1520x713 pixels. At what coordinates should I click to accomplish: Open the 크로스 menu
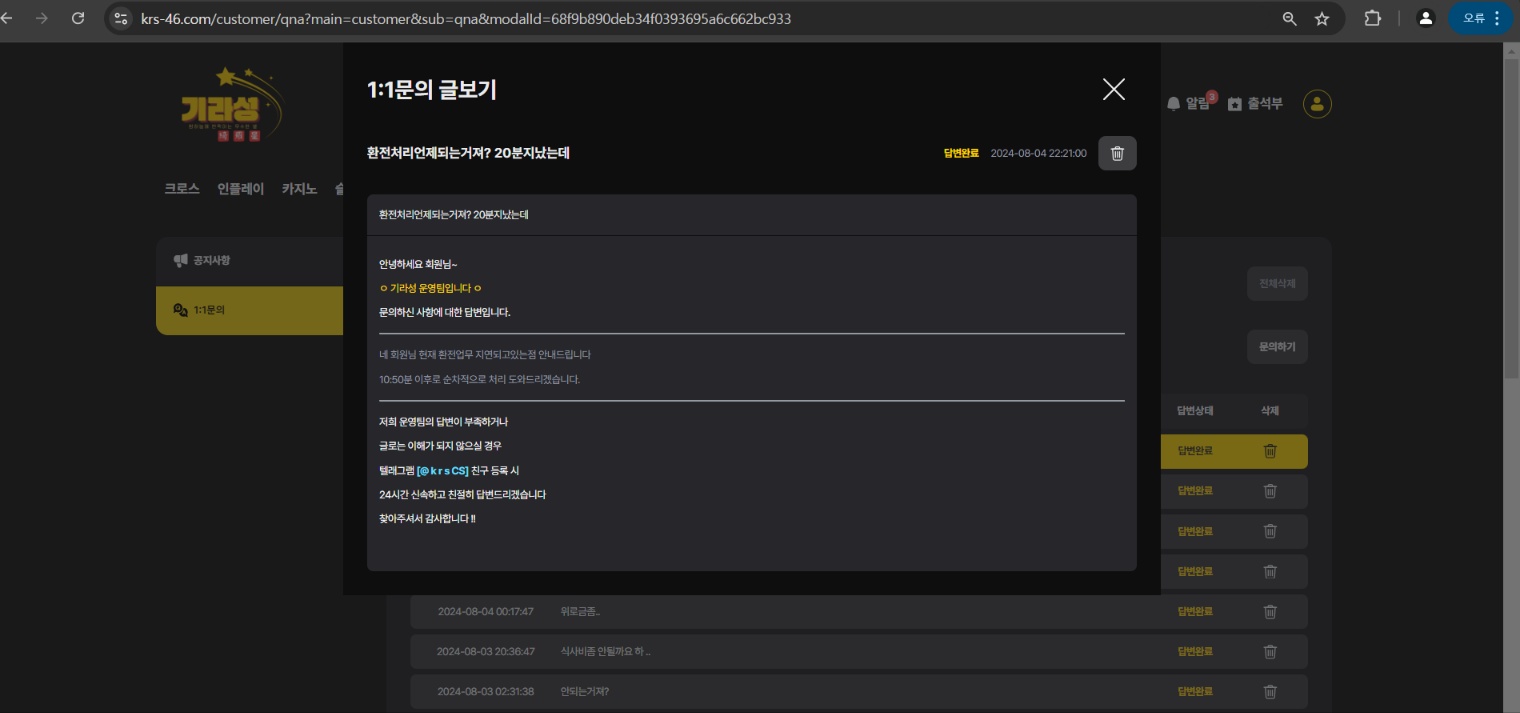(x=182, y=189)
